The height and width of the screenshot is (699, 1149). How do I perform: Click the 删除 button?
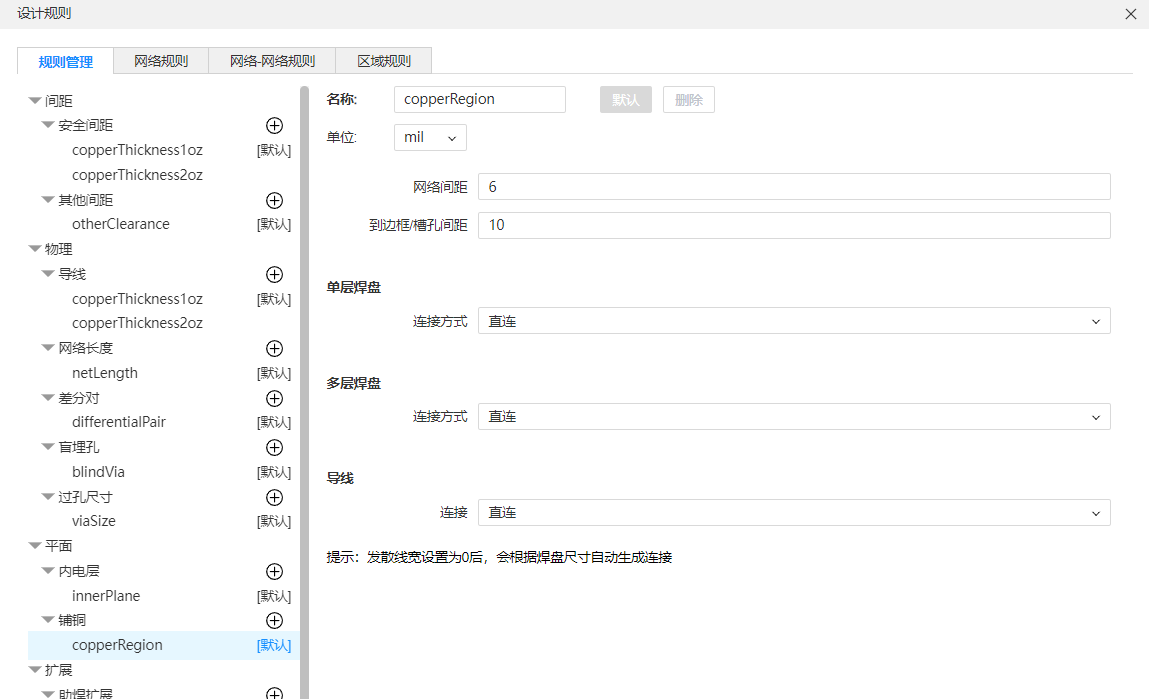(x=688, y=100)
